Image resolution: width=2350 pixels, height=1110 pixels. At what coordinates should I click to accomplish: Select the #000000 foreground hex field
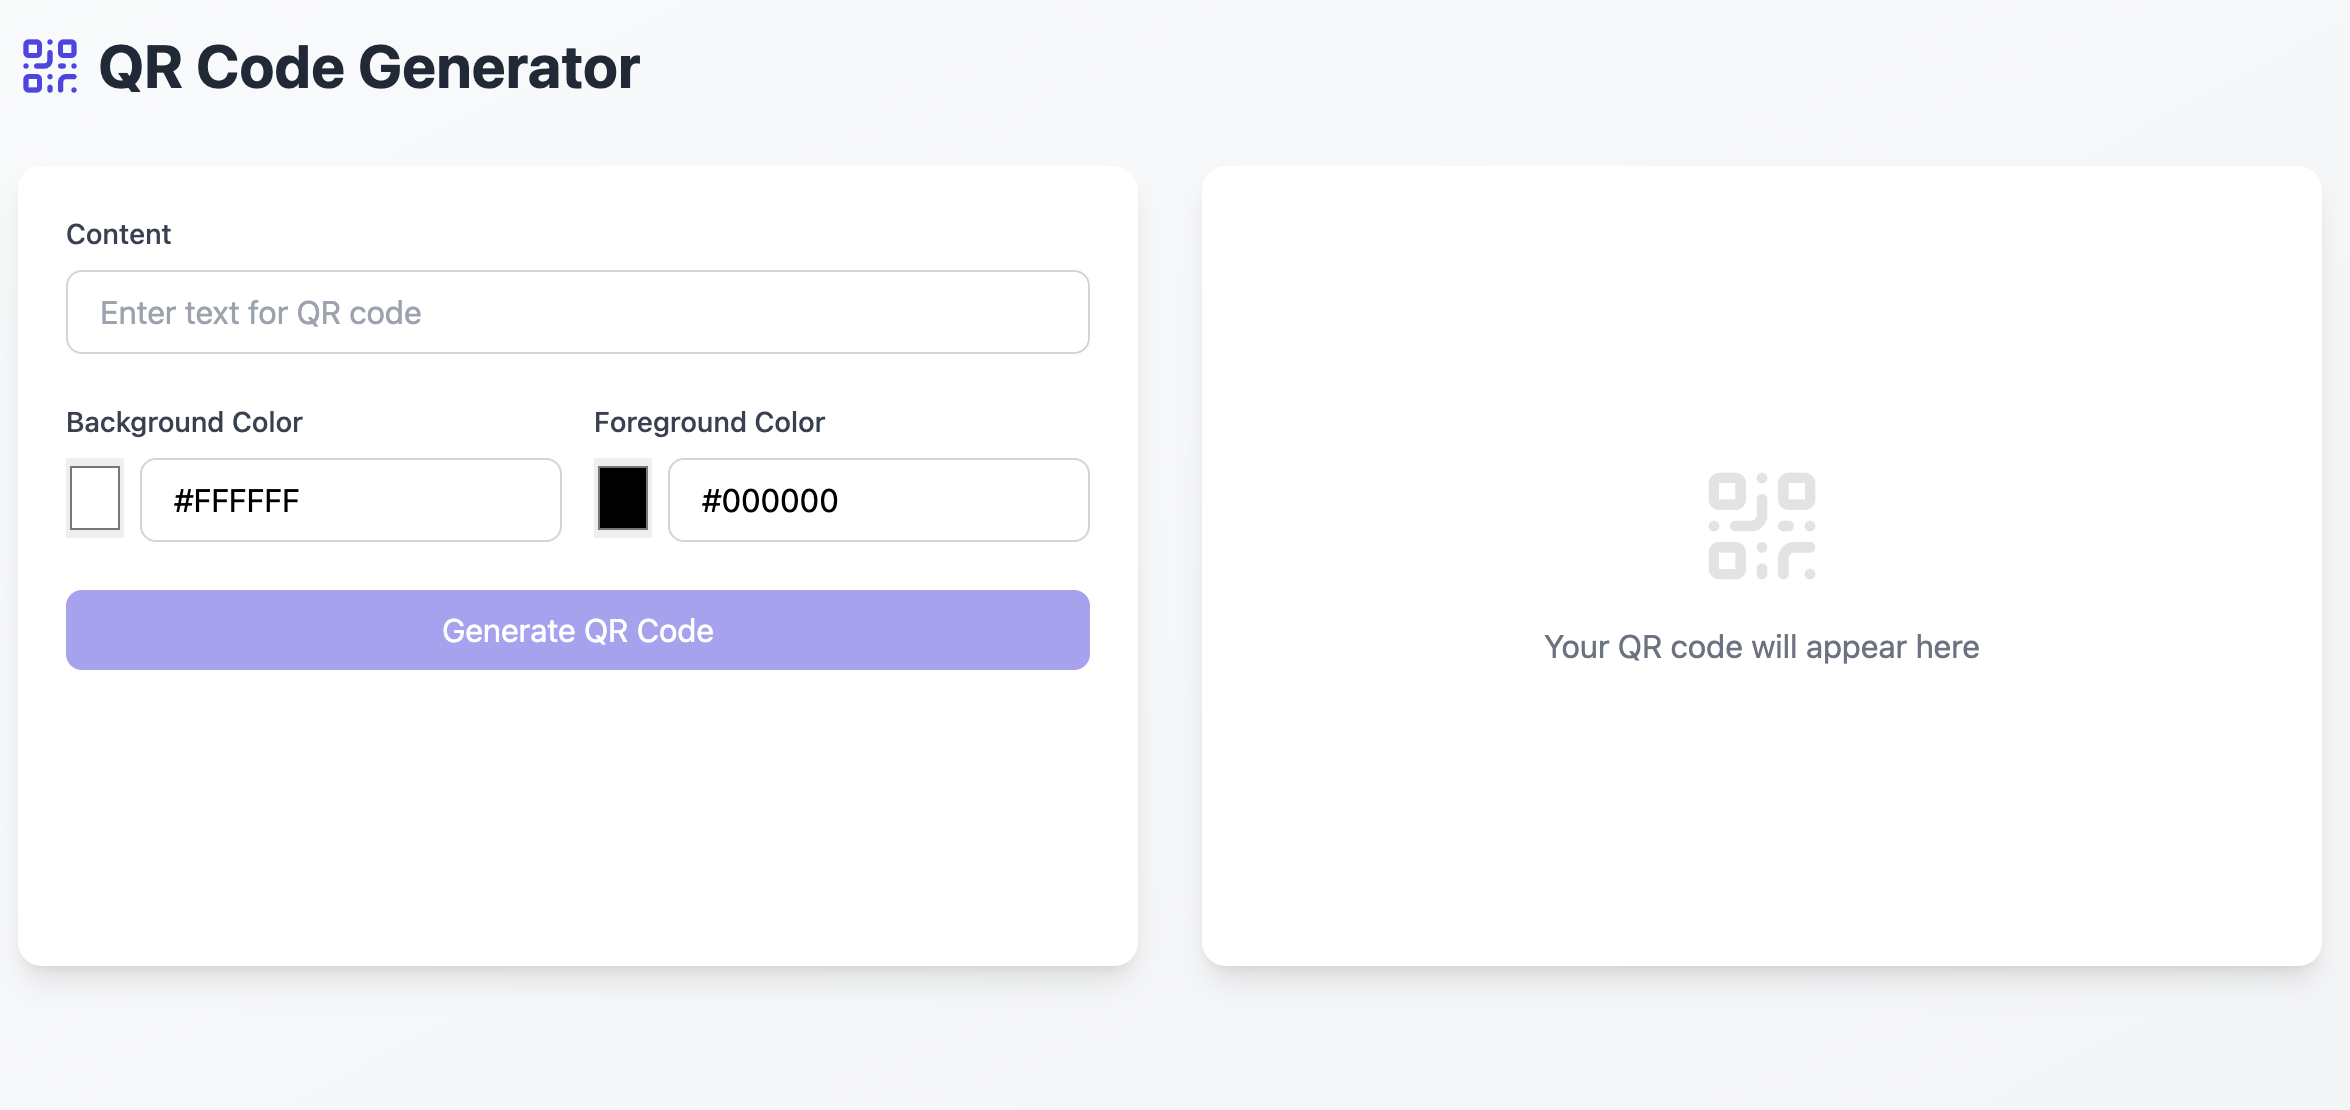coord(878,500)
